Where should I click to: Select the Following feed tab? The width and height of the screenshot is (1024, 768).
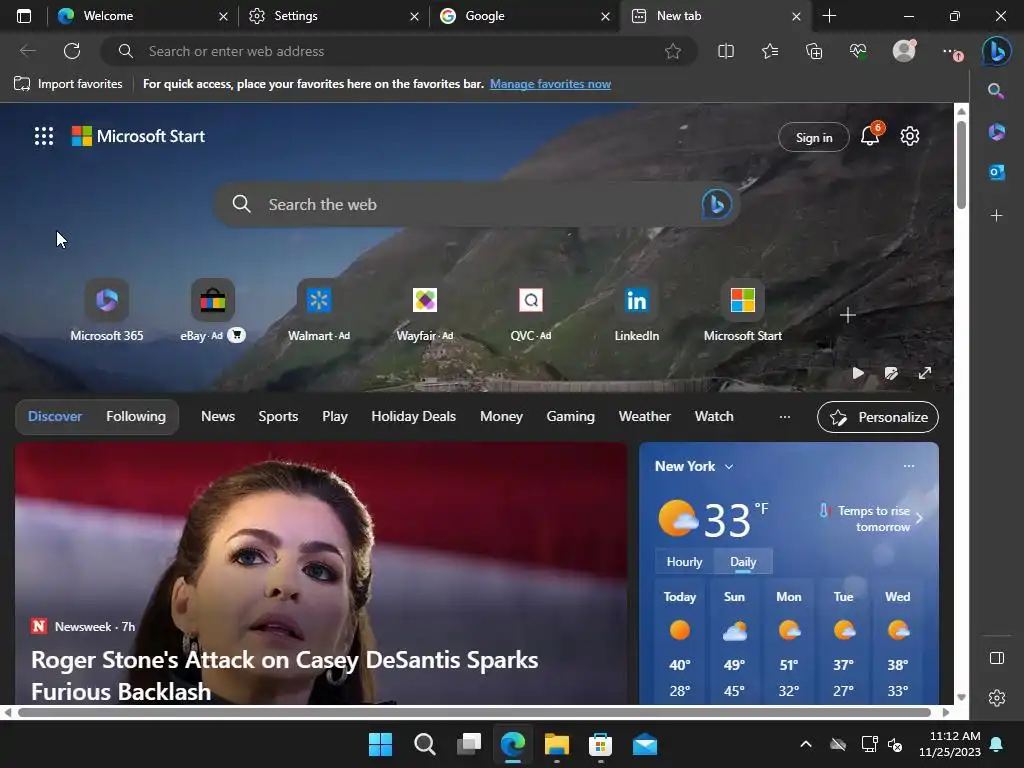click(x=136, y=417)
